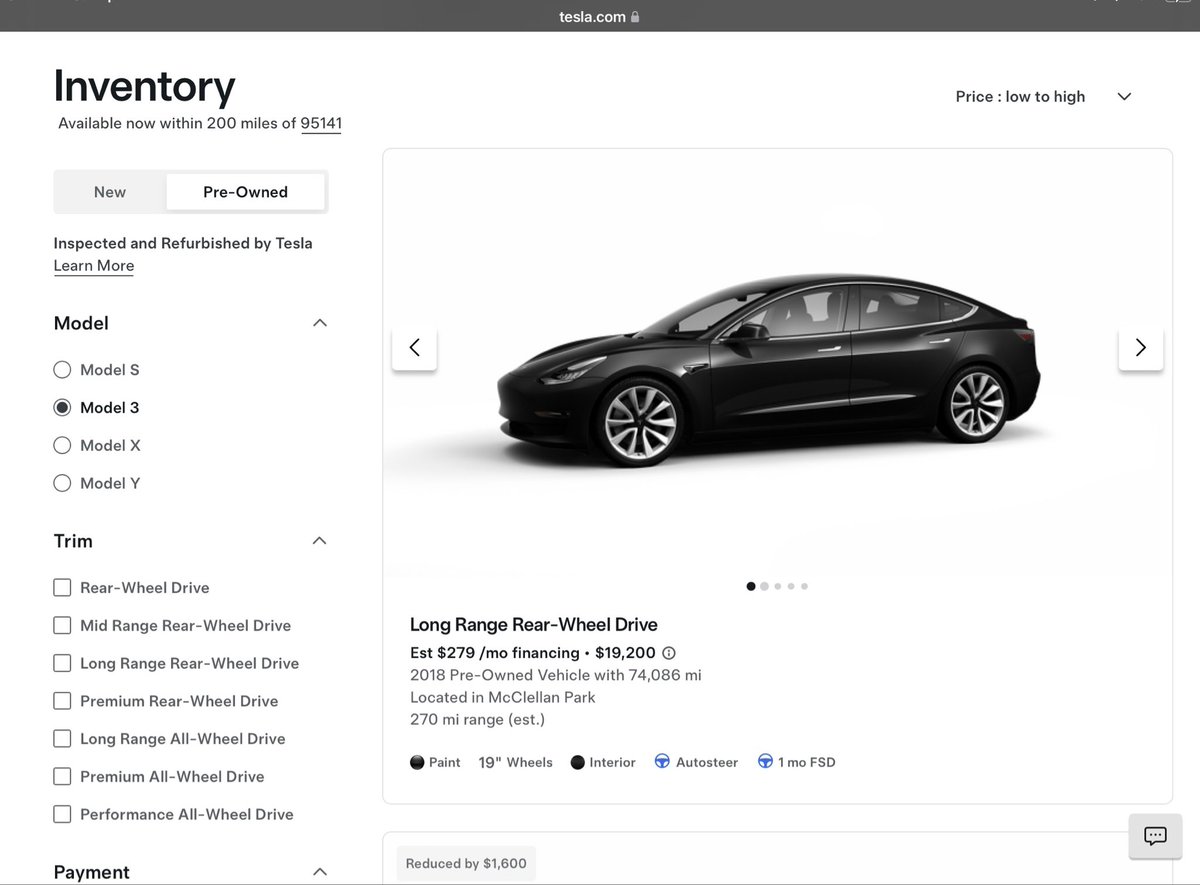Check Long Range Rear-Wheel Drive filter

[x=62, y=663]
